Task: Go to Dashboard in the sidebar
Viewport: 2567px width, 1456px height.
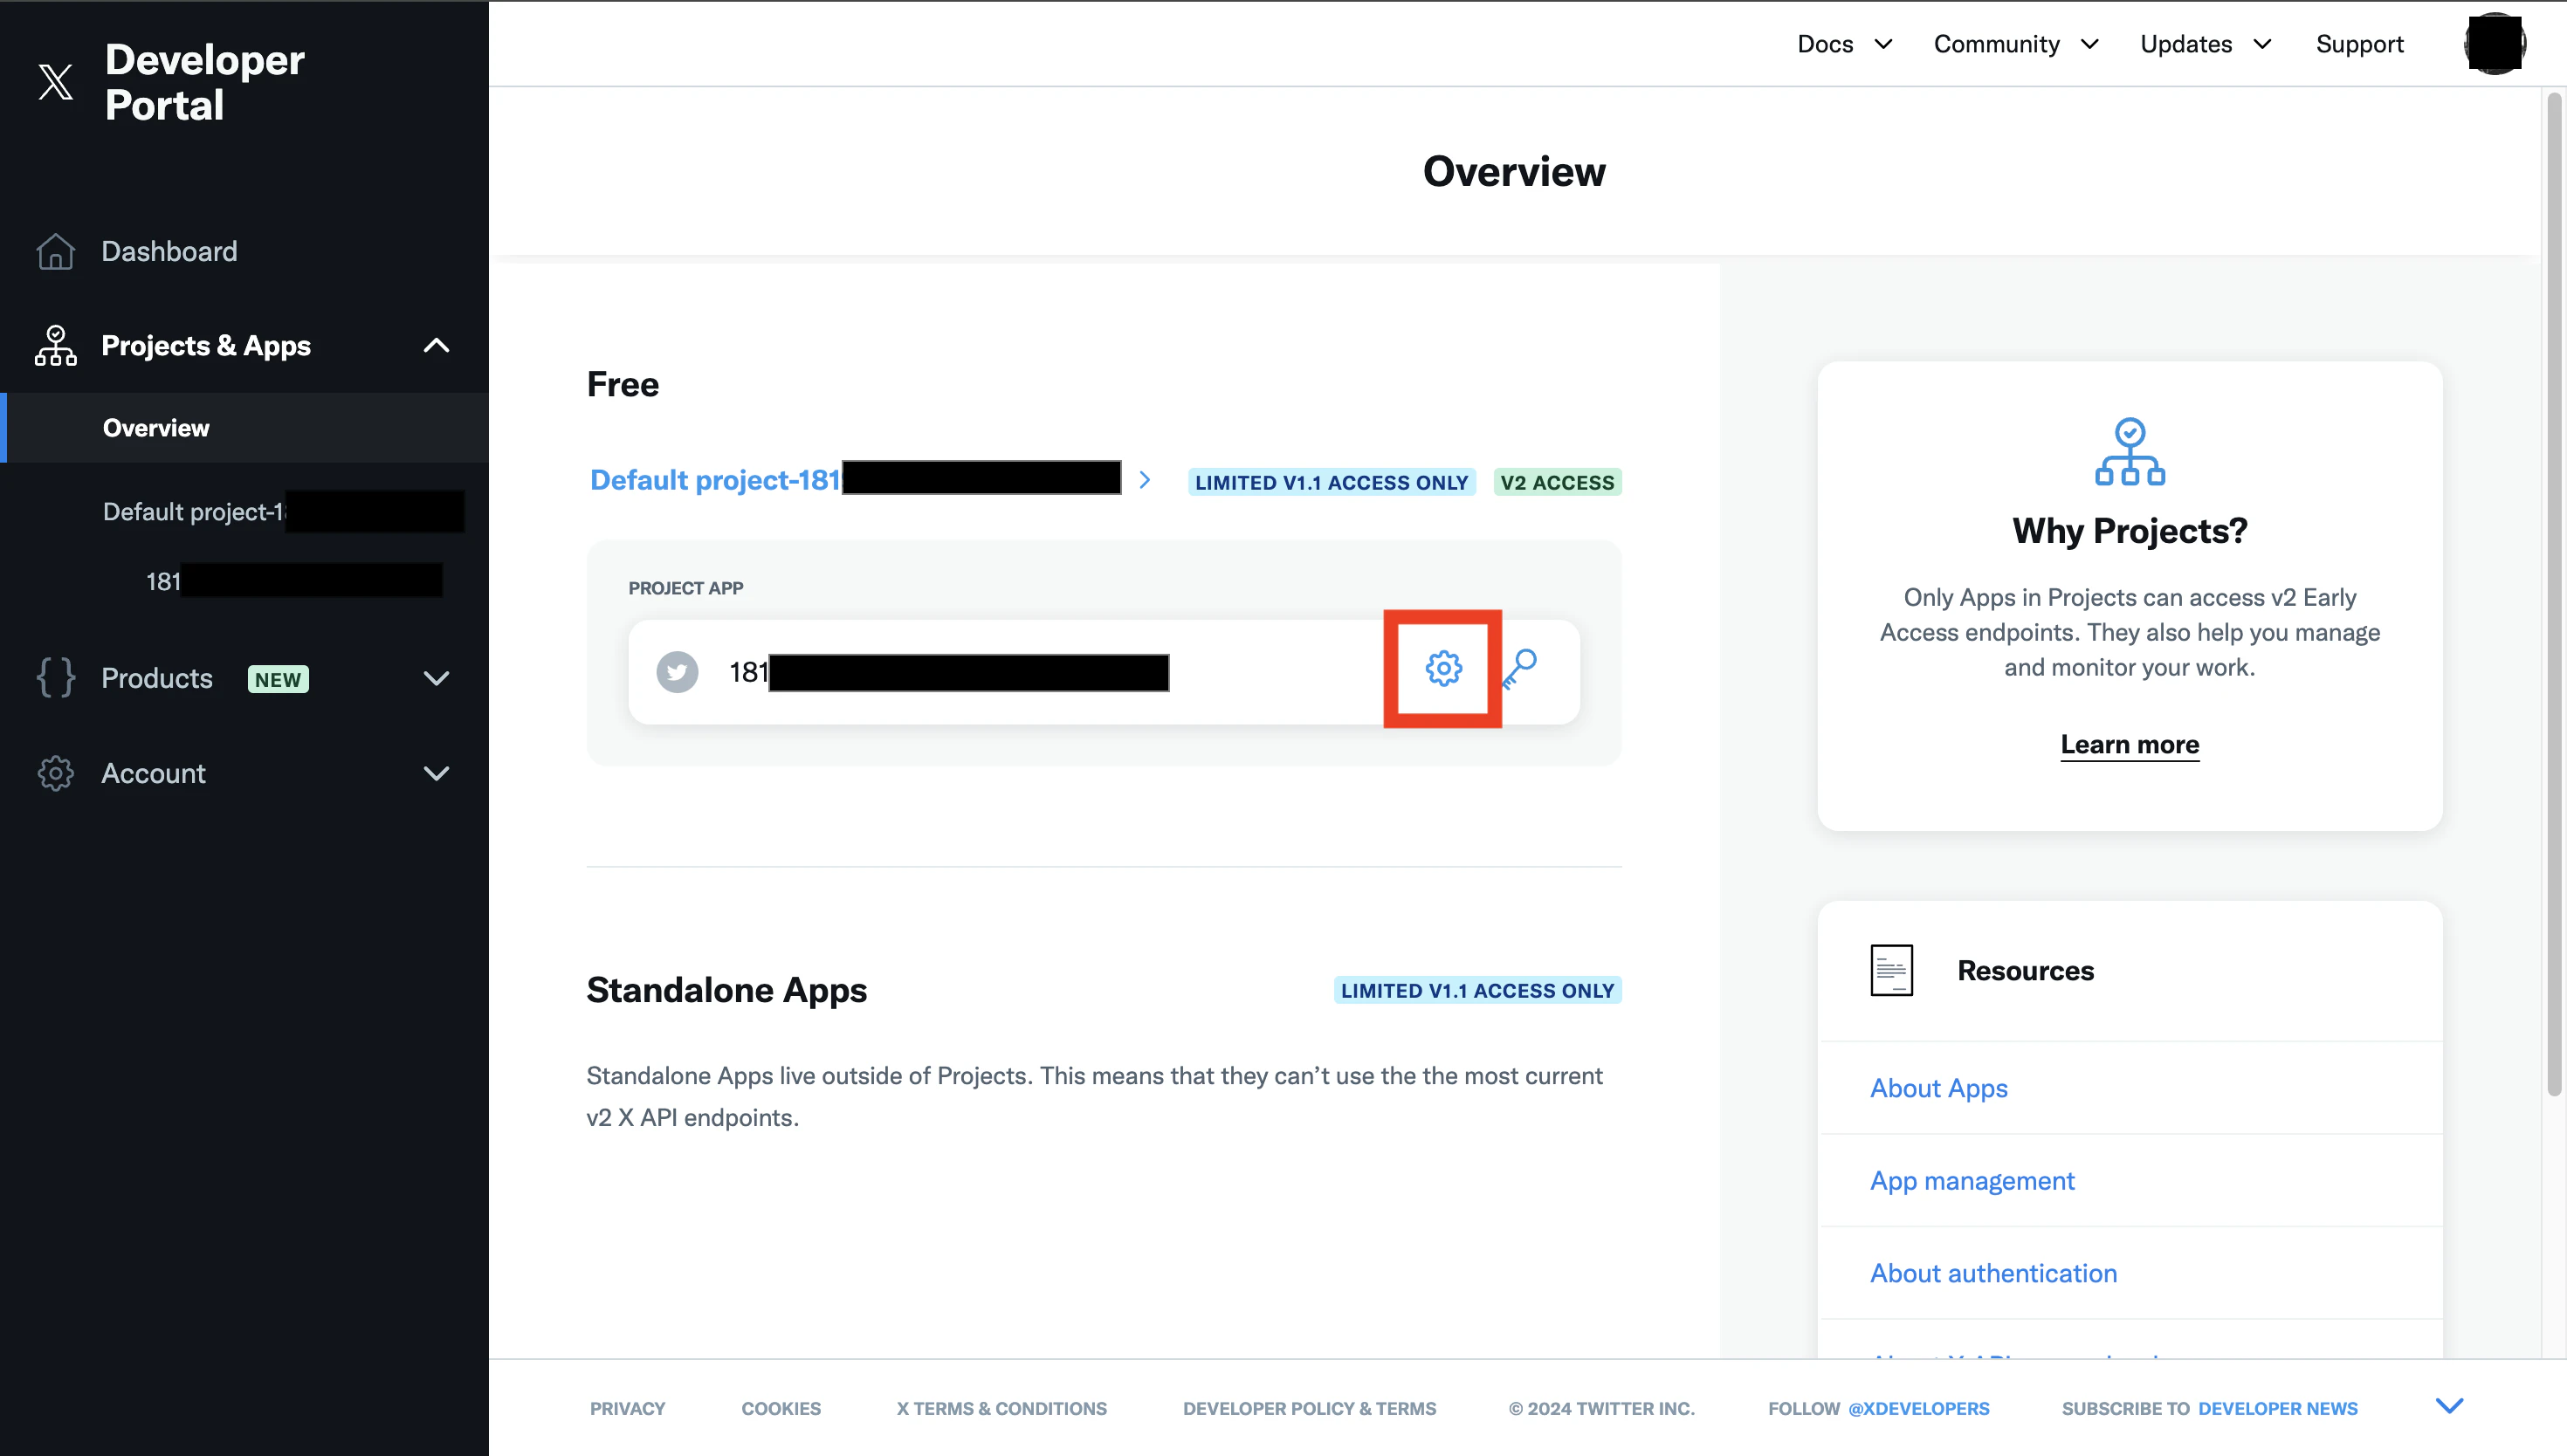Action: 169,251
